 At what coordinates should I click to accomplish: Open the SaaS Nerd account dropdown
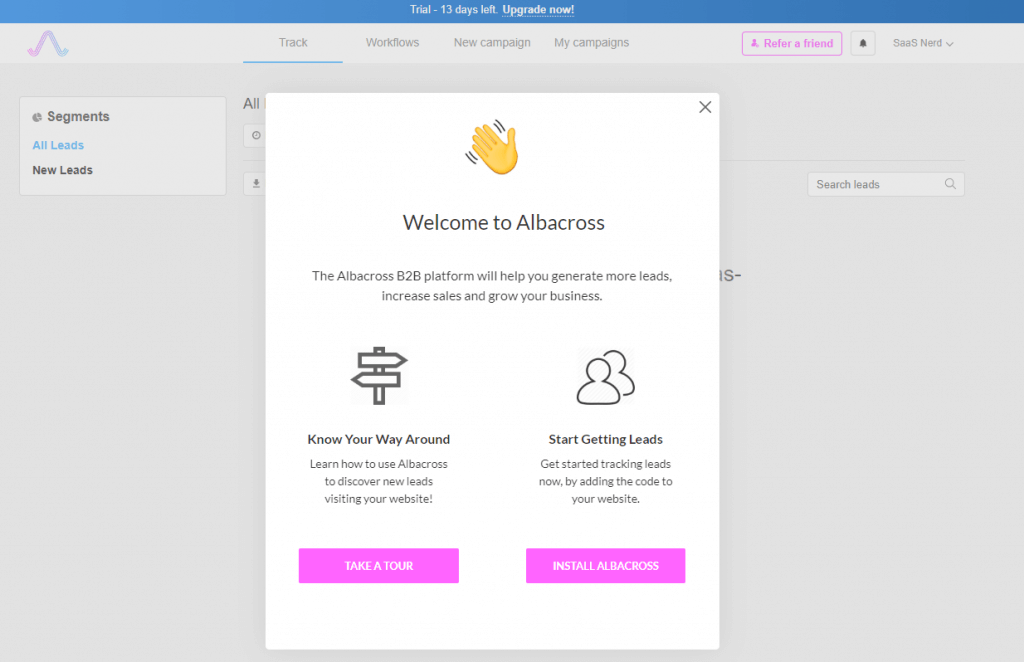point(921,43)
